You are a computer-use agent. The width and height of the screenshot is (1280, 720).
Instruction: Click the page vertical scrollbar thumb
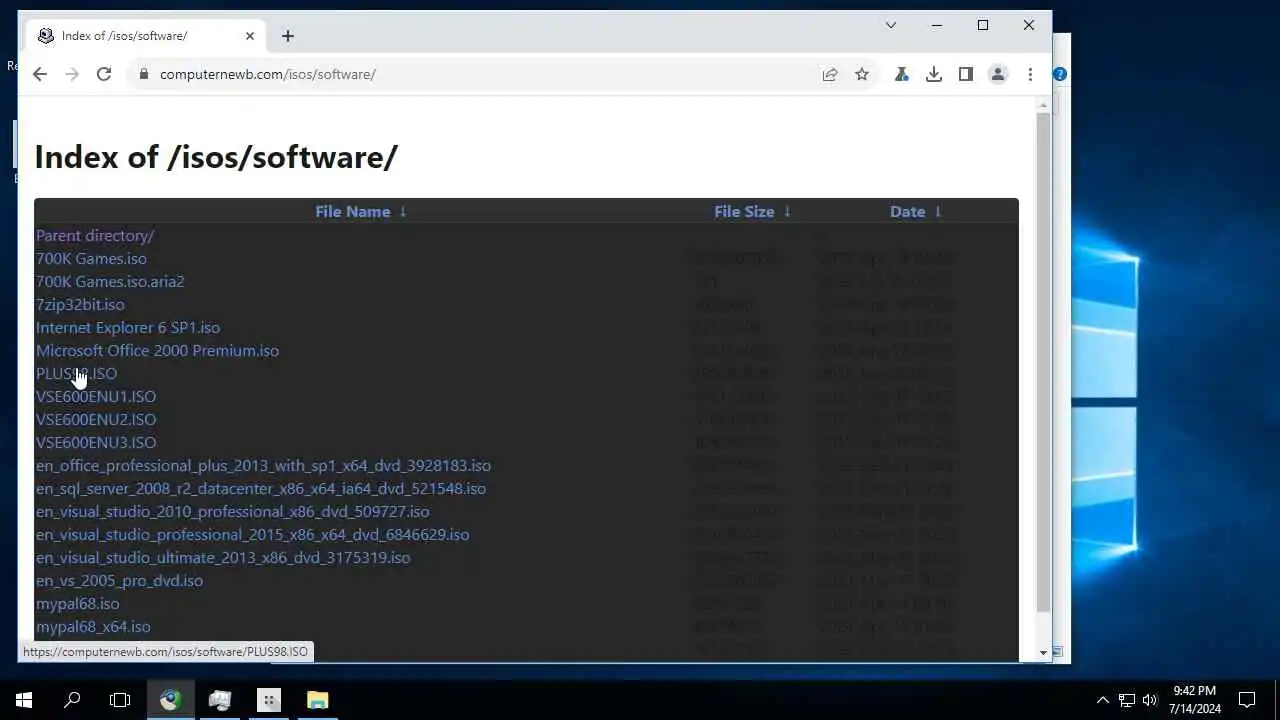tap(1043, 363)
